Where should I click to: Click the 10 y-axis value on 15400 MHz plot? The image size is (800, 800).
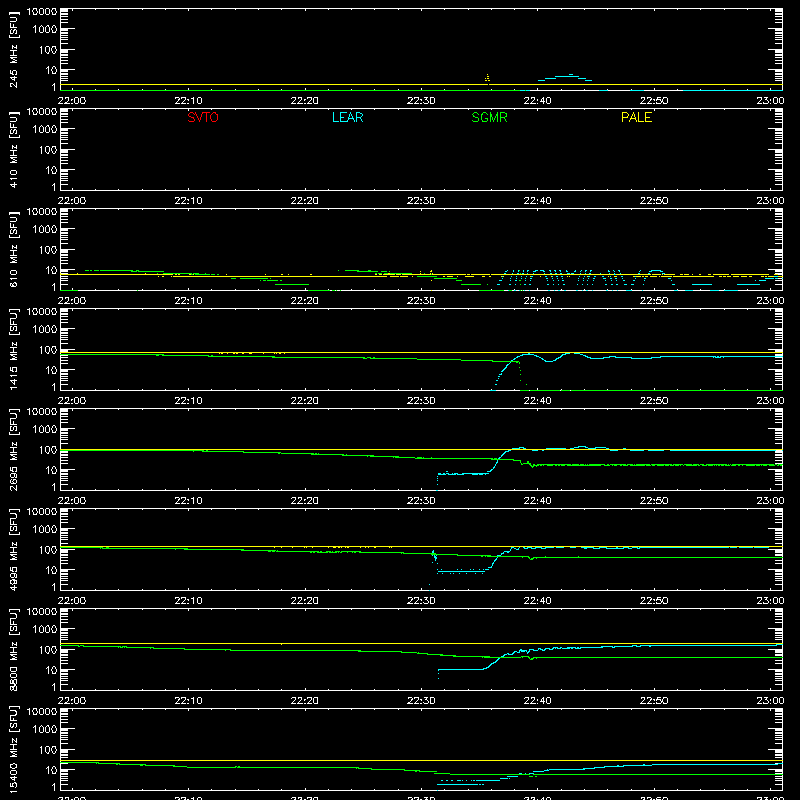click(51, 770)
